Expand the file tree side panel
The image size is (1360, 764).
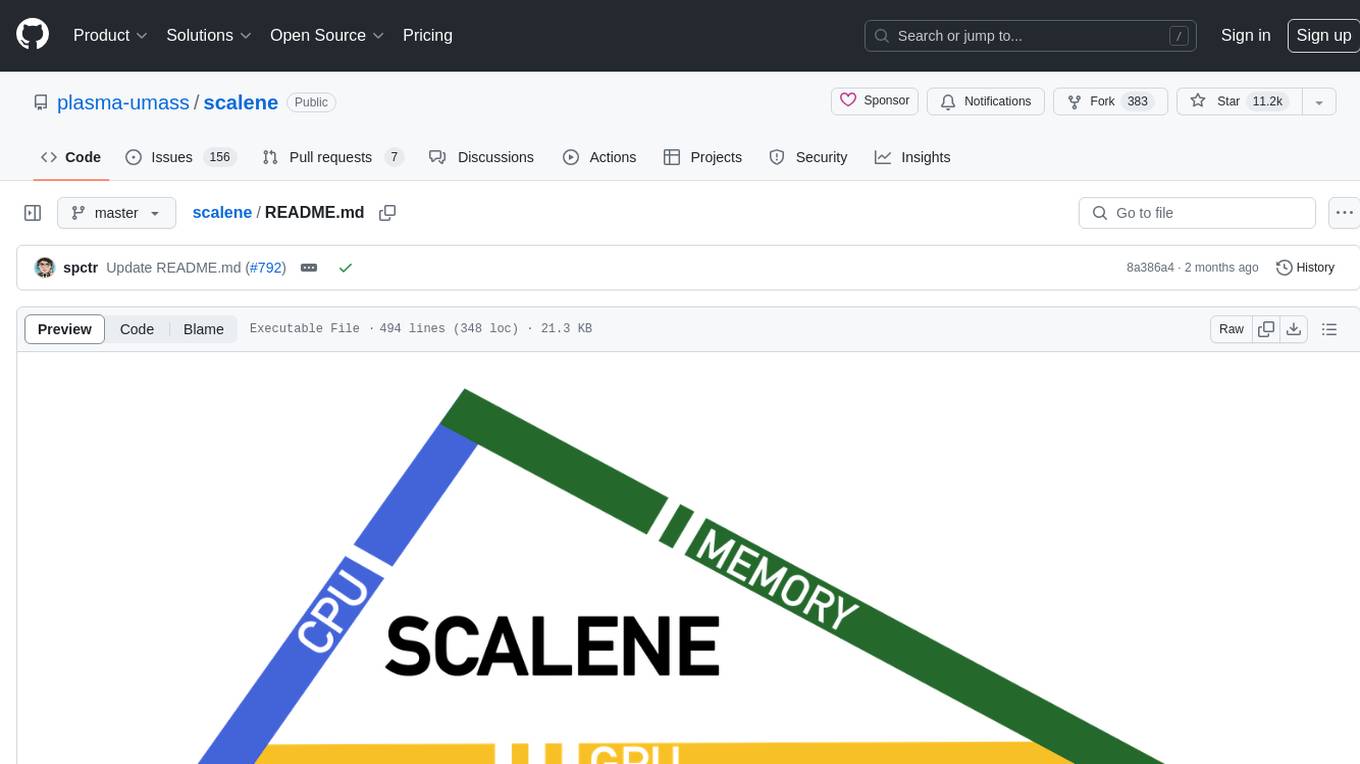pyautogui.click(x=33, y=213)
